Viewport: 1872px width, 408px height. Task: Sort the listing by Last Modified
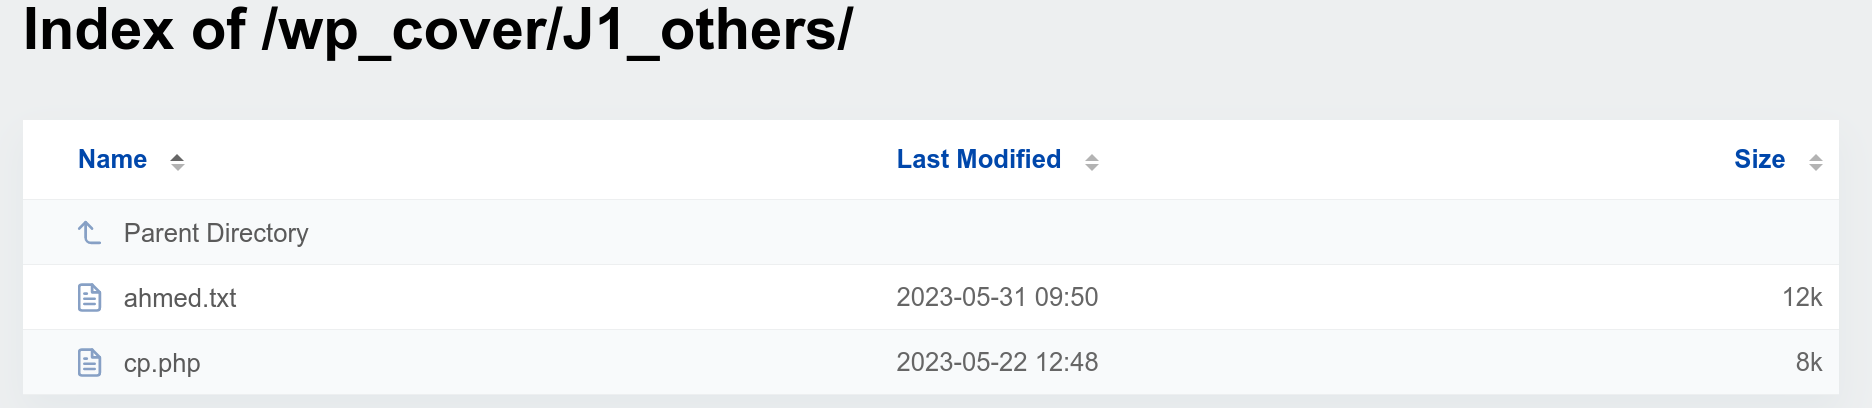coord(978,160)
